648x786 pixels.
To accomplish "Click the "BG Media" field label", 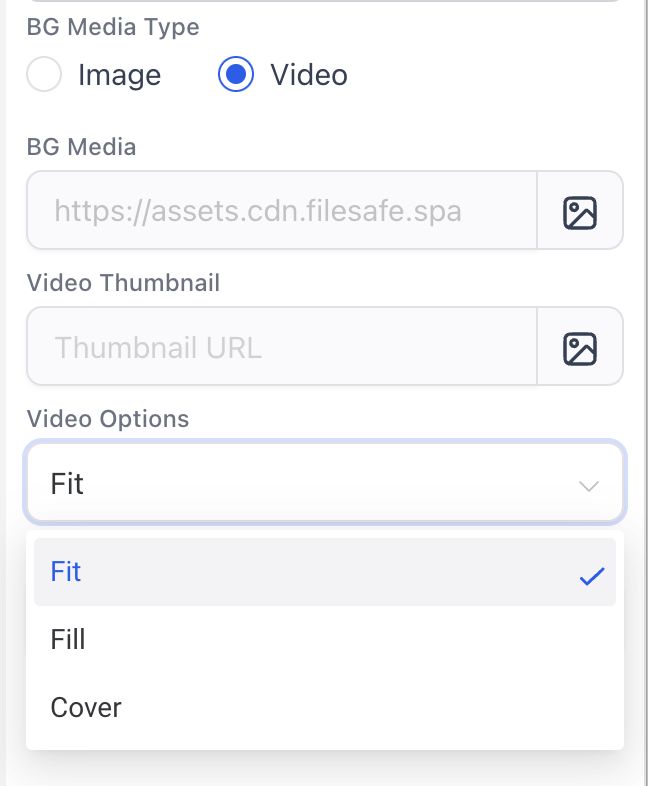I will click(81, 147).
